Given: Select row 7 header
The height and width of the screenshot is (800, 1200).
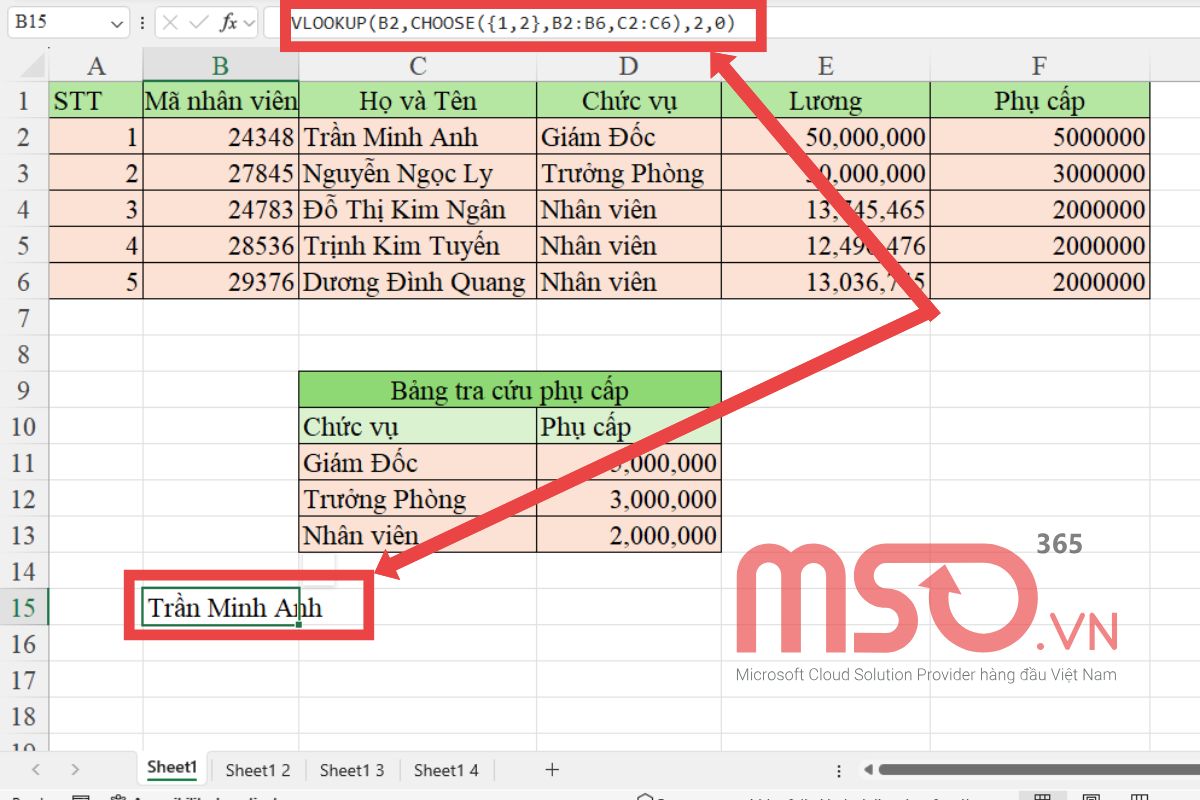Looking at the screenshot, I should (24, 318).
